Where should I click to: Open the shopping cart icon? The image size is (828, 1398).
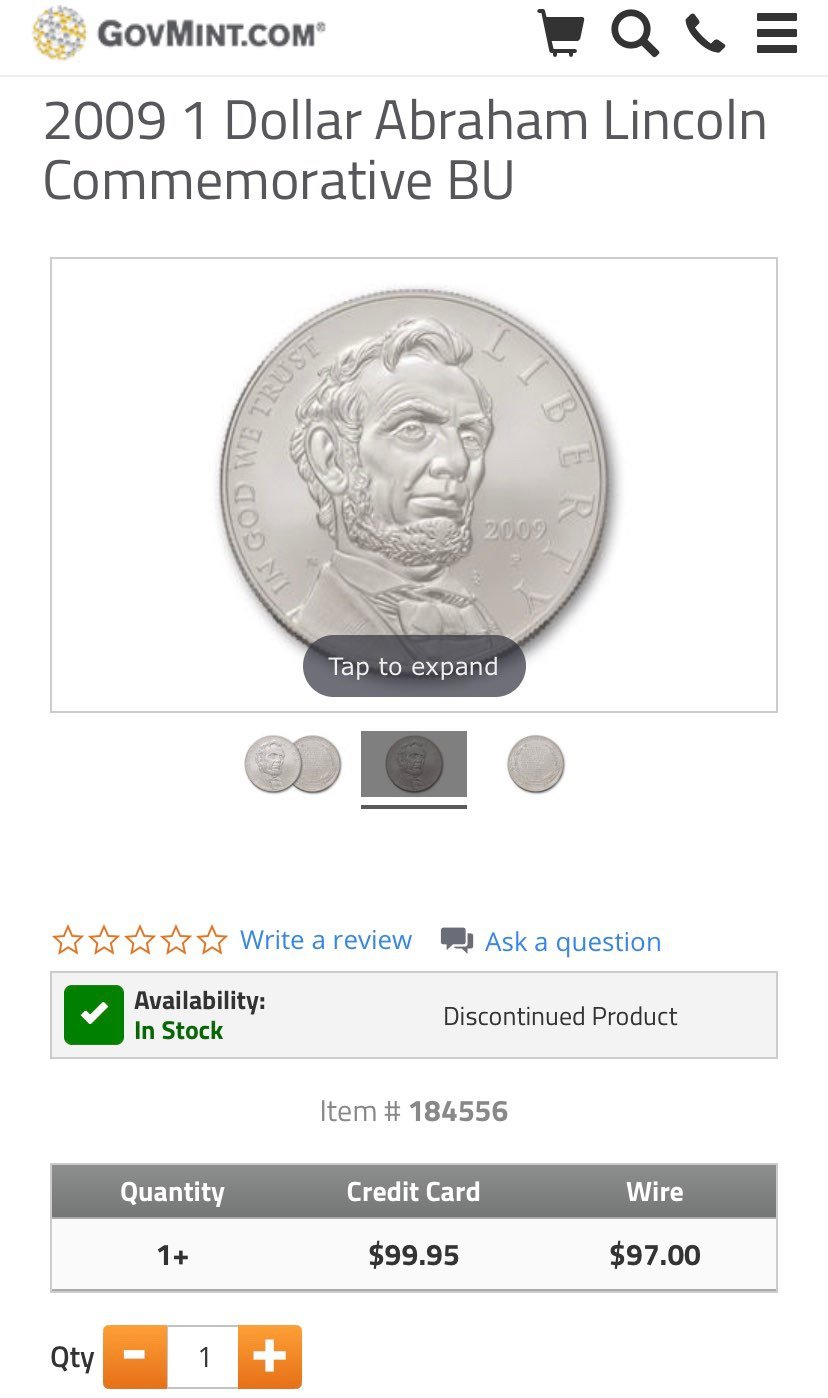560,33
